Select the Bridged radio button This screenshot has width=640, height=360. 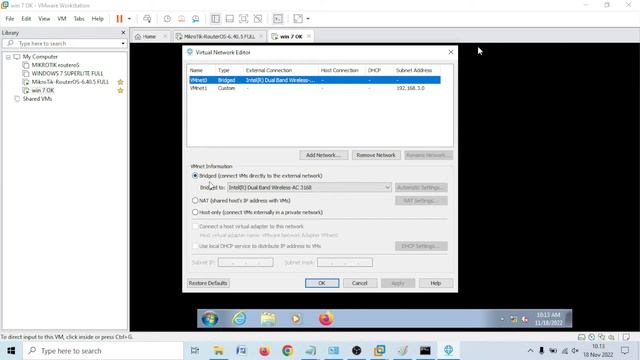coord(195,176)
